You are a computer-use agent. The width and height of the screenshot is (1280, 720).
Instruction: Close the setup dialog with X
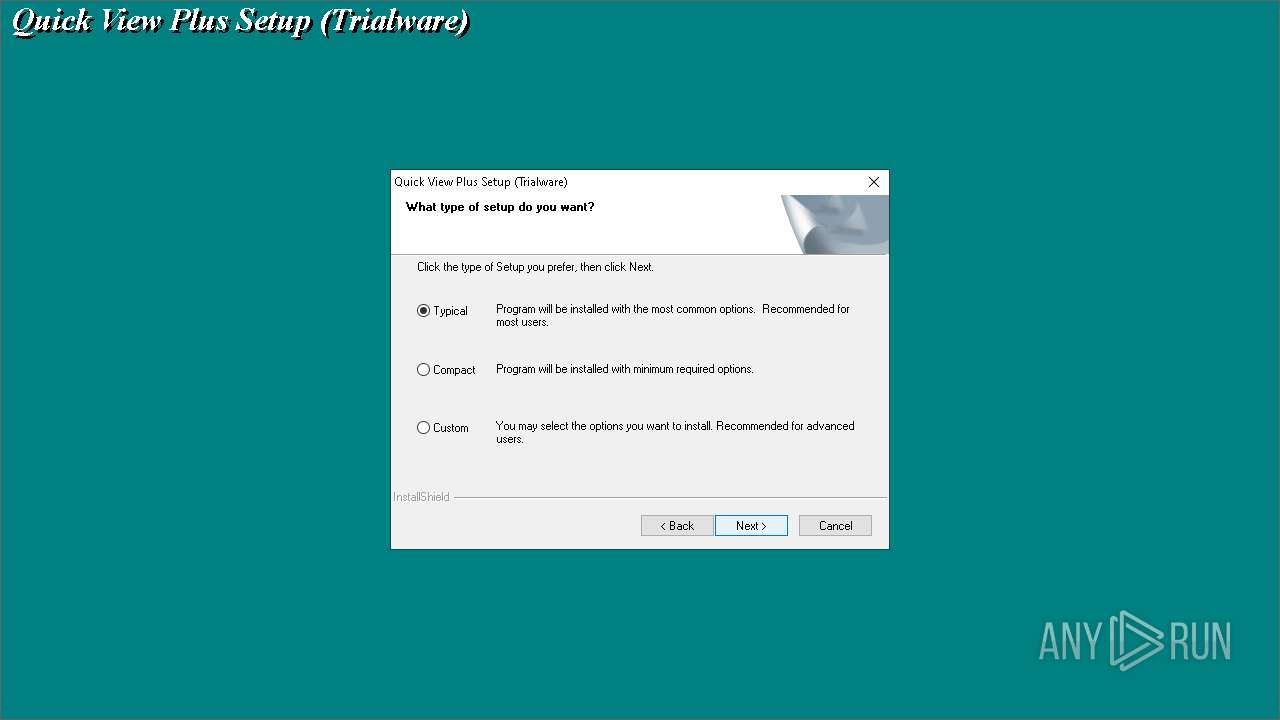pos(874,182)
